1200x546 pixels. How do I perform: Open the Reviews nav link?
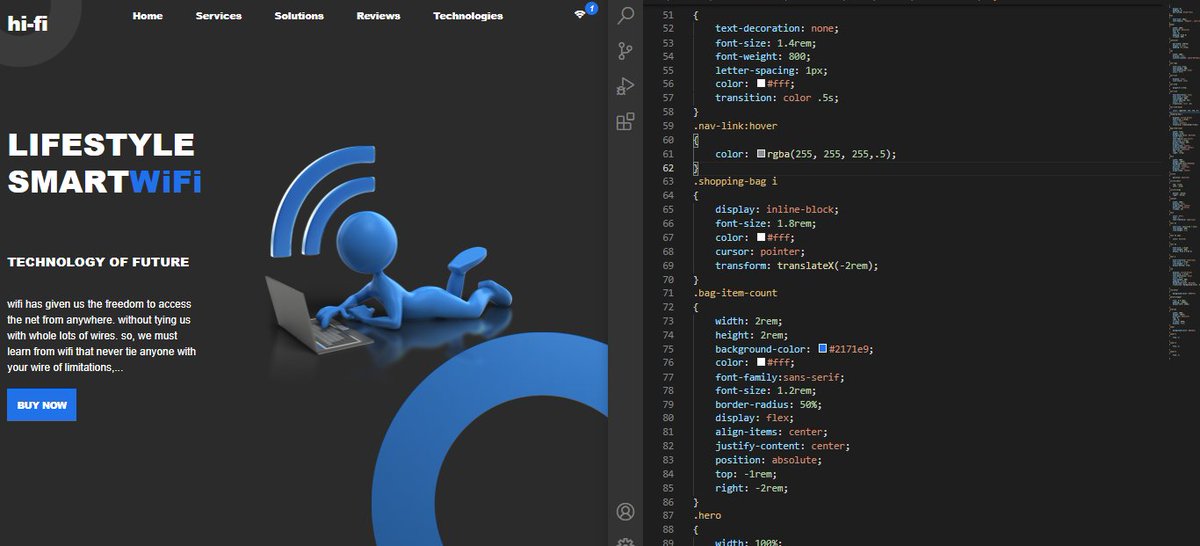coord(378,16)
